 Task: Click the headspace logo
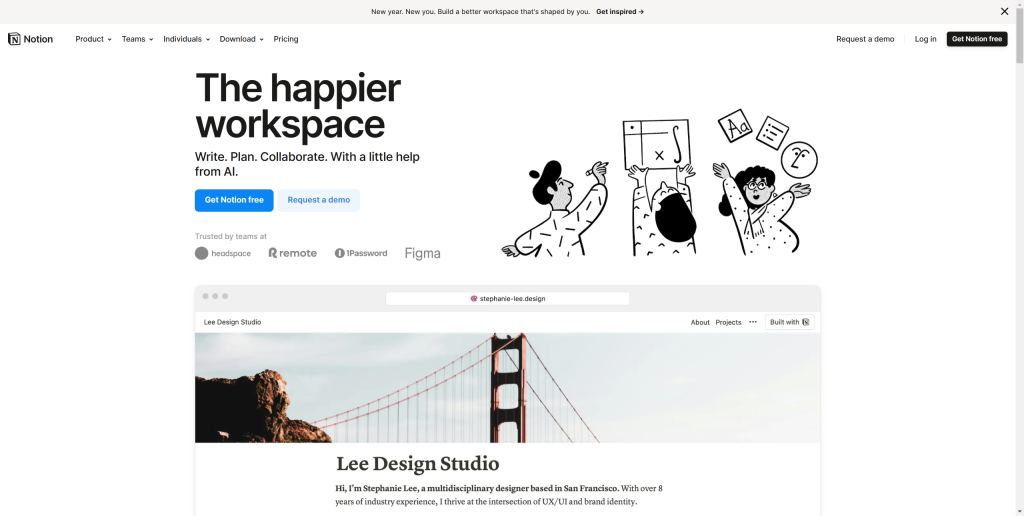point(223,253)
